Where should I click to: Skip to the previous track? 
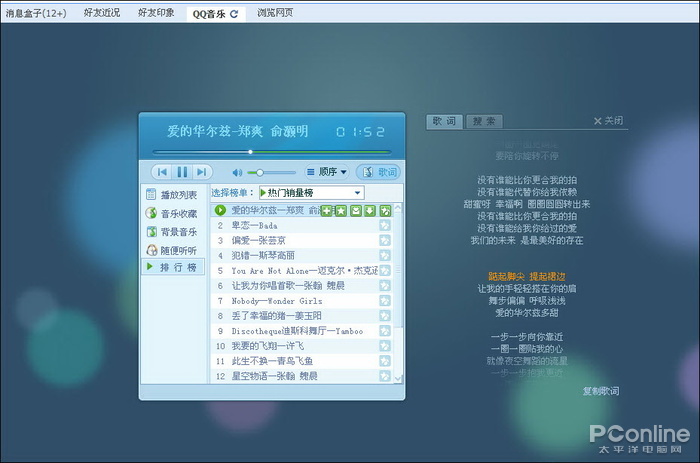162,172
